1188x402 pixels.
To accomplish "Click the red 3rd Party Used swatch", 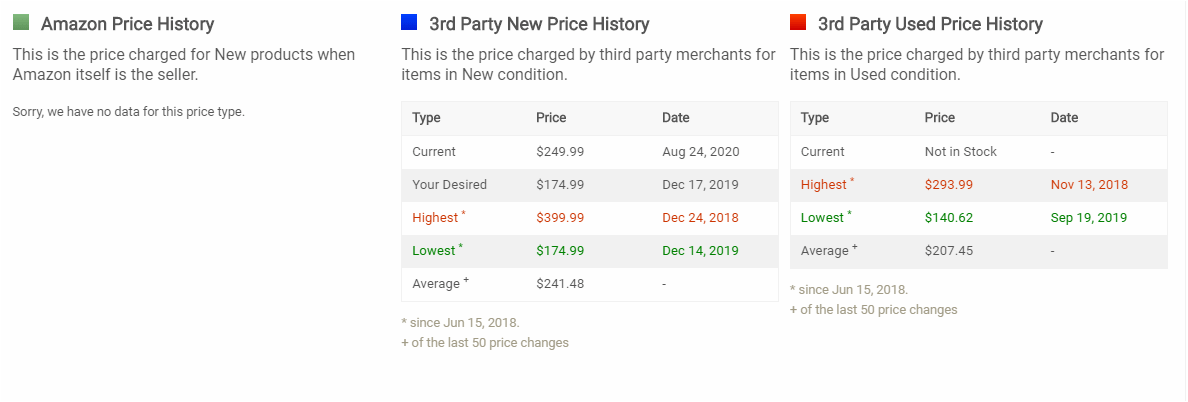I will 798,23.
